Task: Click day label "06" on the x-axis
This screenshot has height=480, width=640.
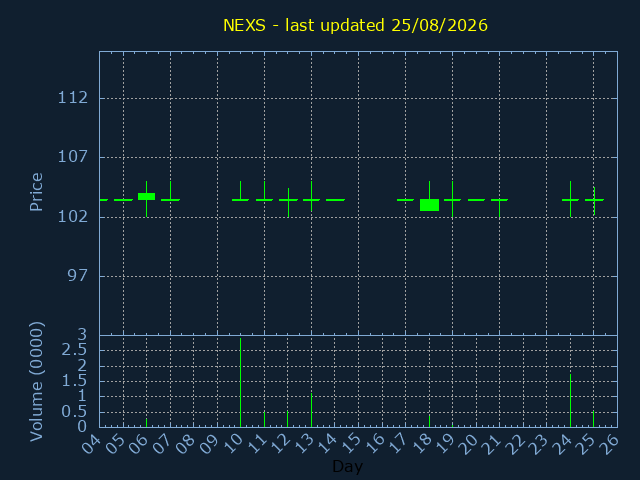Action: coord(138,444)
